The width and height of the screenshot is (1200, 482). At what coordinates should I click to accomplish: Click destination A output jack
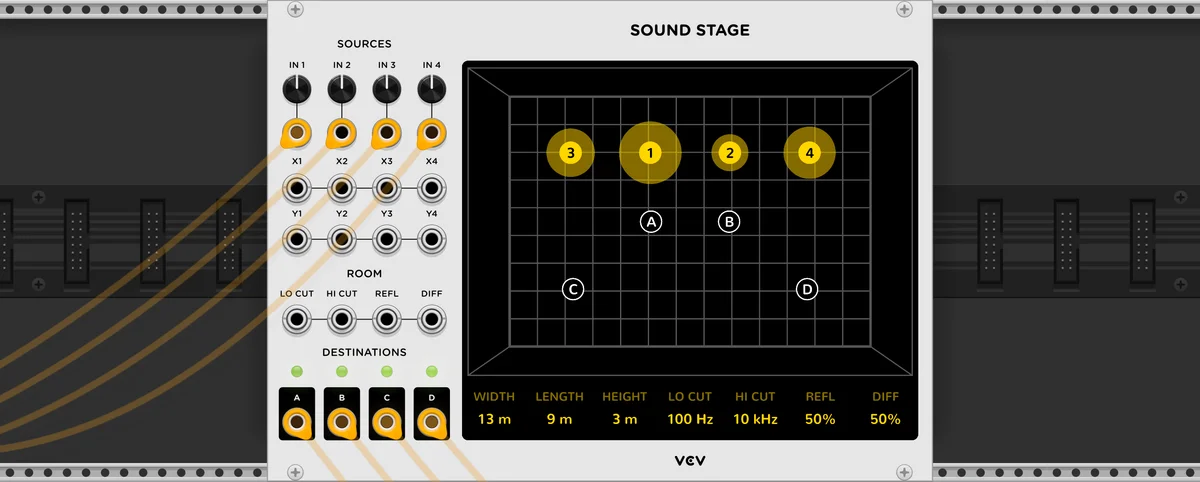click(297, 424)
